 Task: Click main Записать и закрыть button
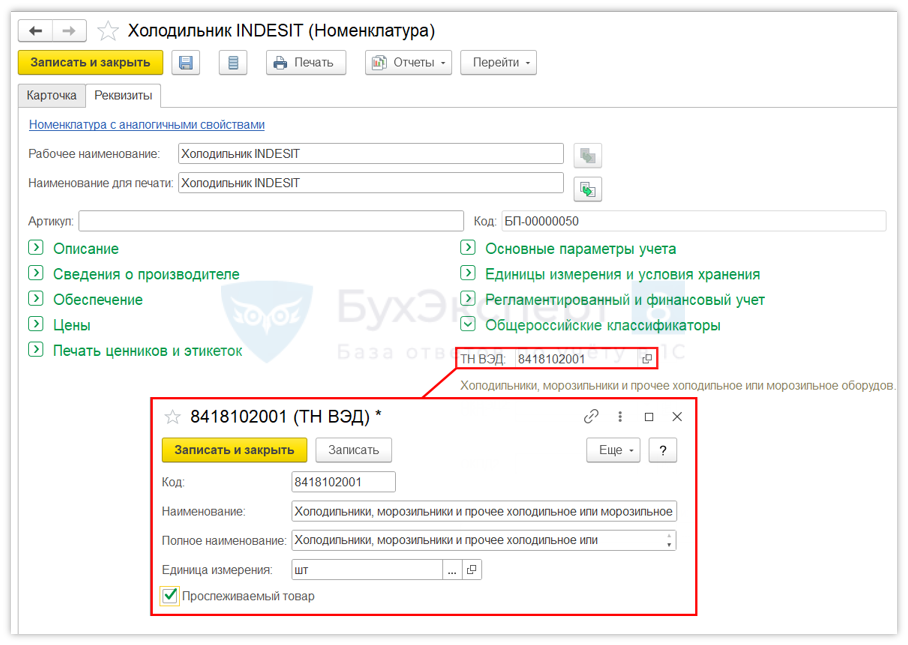90,63
